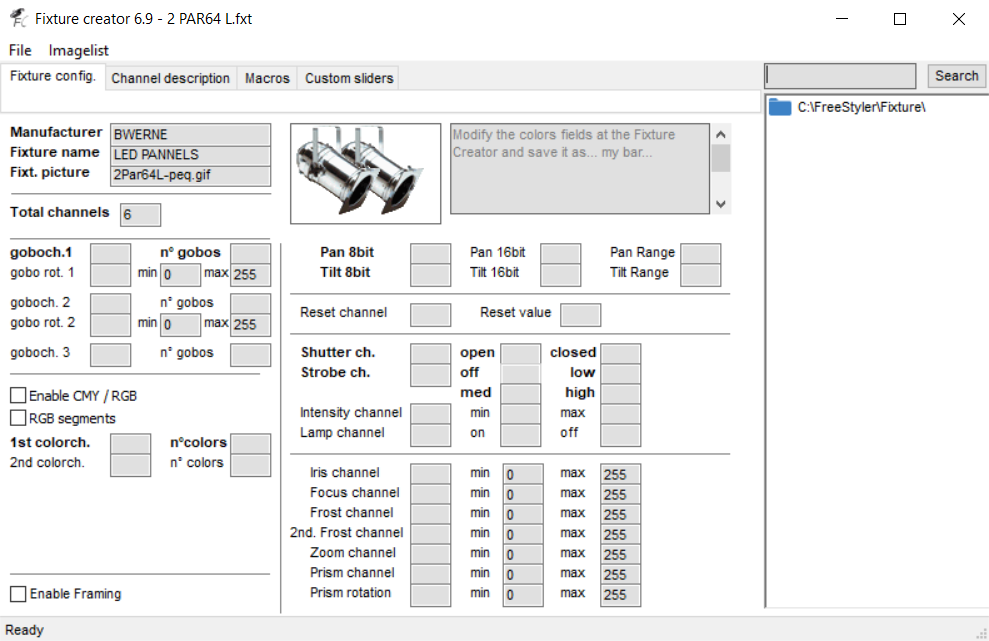989x641 pixels.
Task: Switch to the Macros tab
Action: (266, 77)
